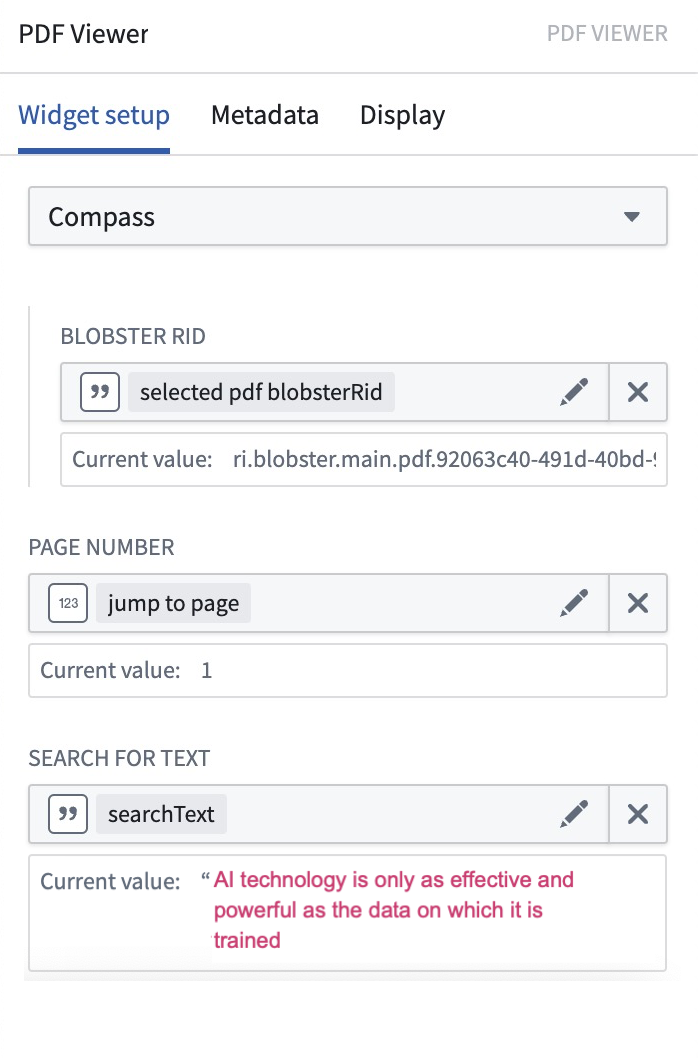
Task: Remove the searchText variable with X icon
Action: point(638,814)
